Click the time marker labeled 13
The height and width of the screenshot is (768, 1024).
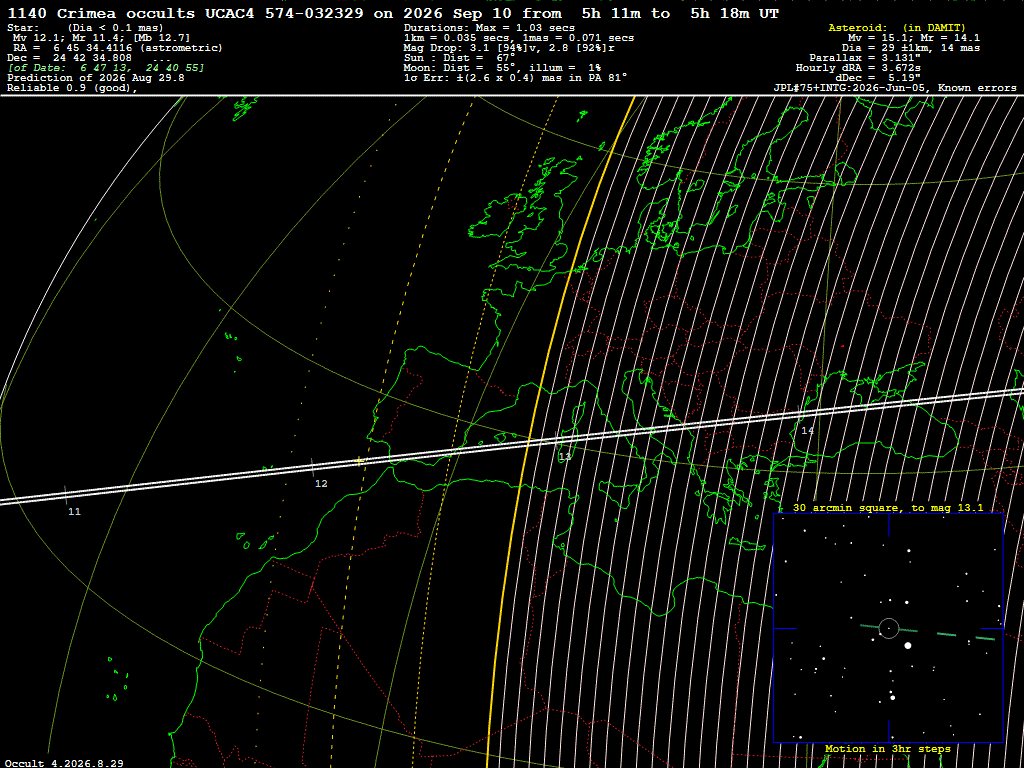click(x=565, y=456)
